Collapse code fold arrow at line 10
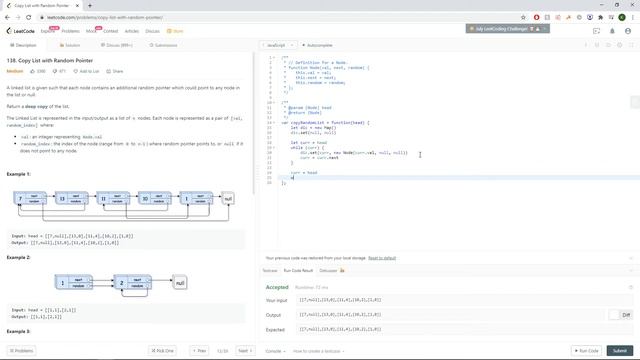The width and height of the screenshot is (640, 360). [274, 102]
